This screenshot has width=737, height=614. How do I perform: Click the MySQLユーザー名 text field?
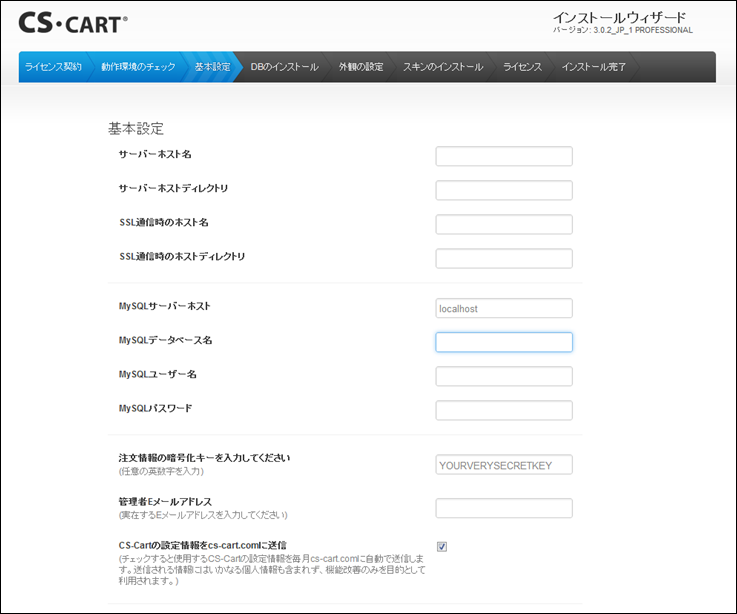504,376
